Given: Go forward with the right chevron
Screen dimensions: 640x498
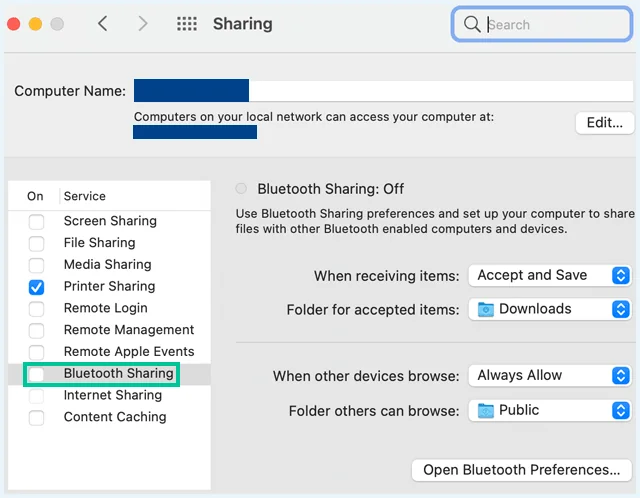Looking at the screenshot, I should coord(142,24).
